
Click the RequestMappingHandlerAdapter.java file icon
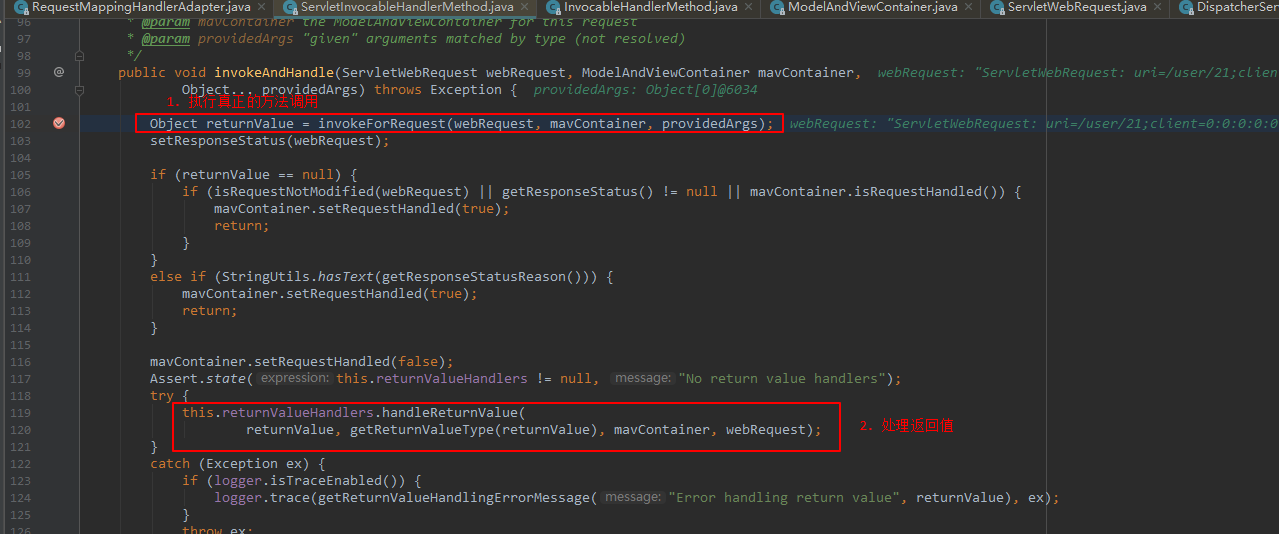tap(20, 8)
